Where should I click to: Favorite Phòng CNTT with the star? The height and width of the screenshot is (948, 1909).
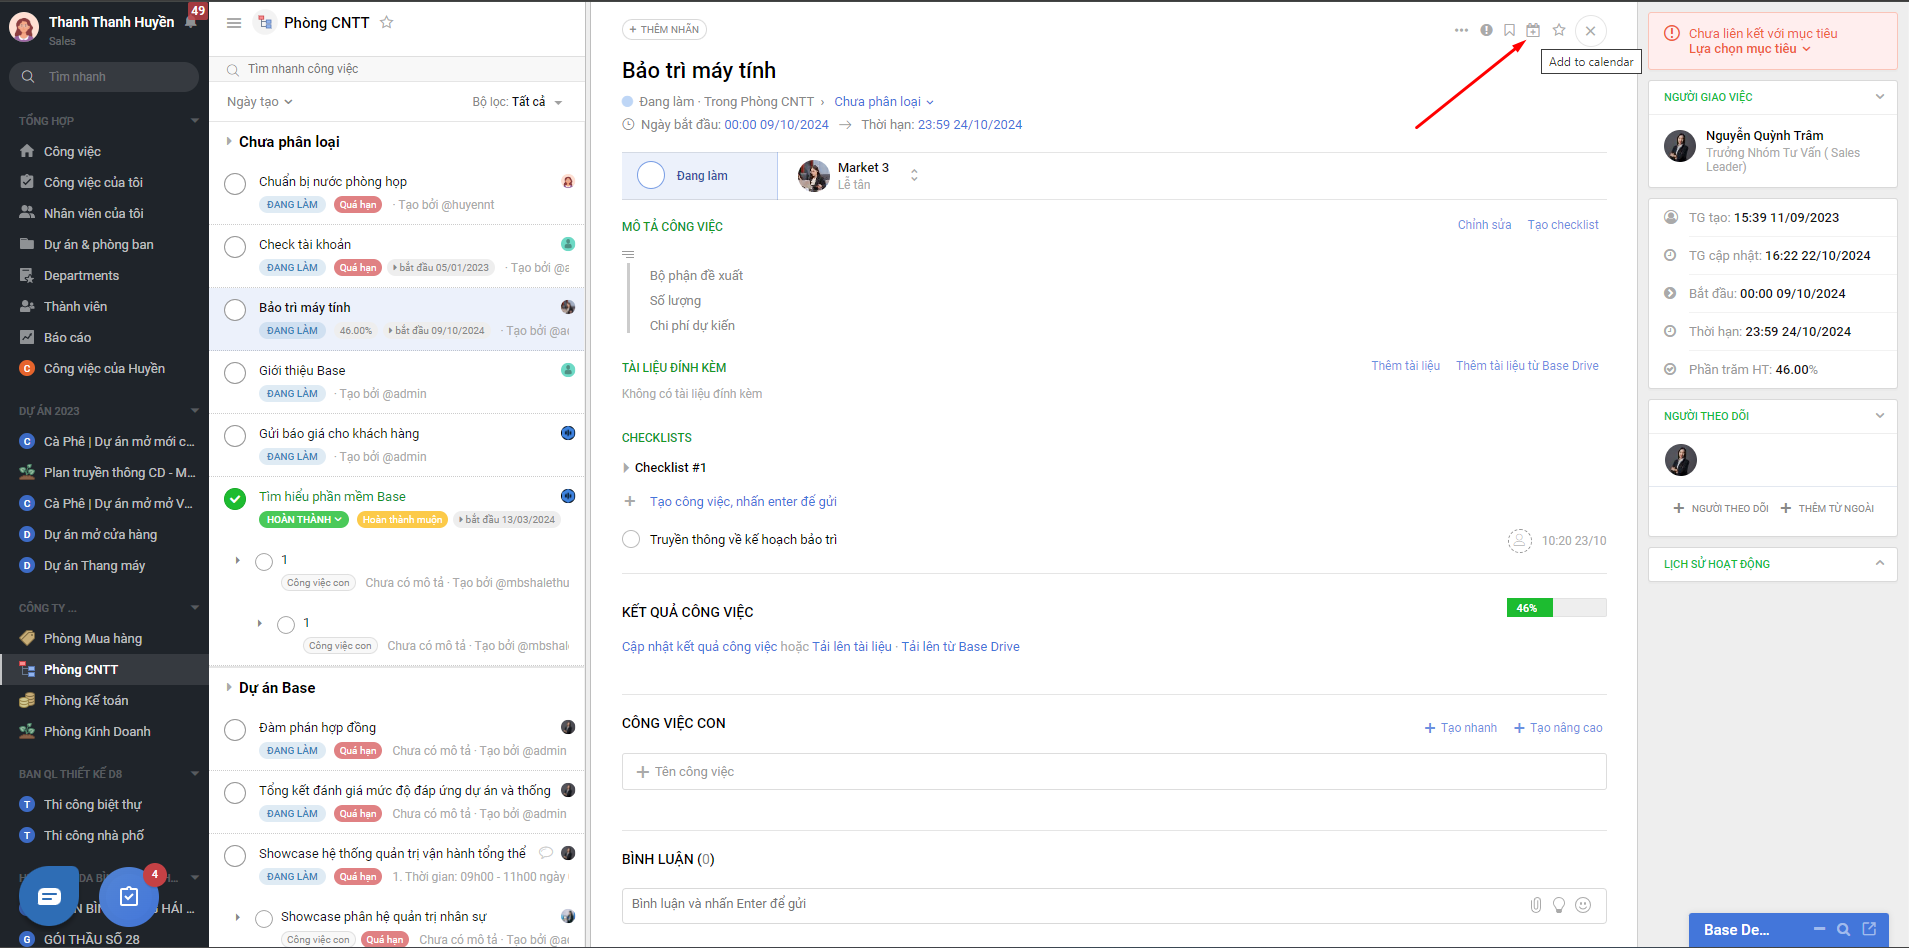point(387,22)
